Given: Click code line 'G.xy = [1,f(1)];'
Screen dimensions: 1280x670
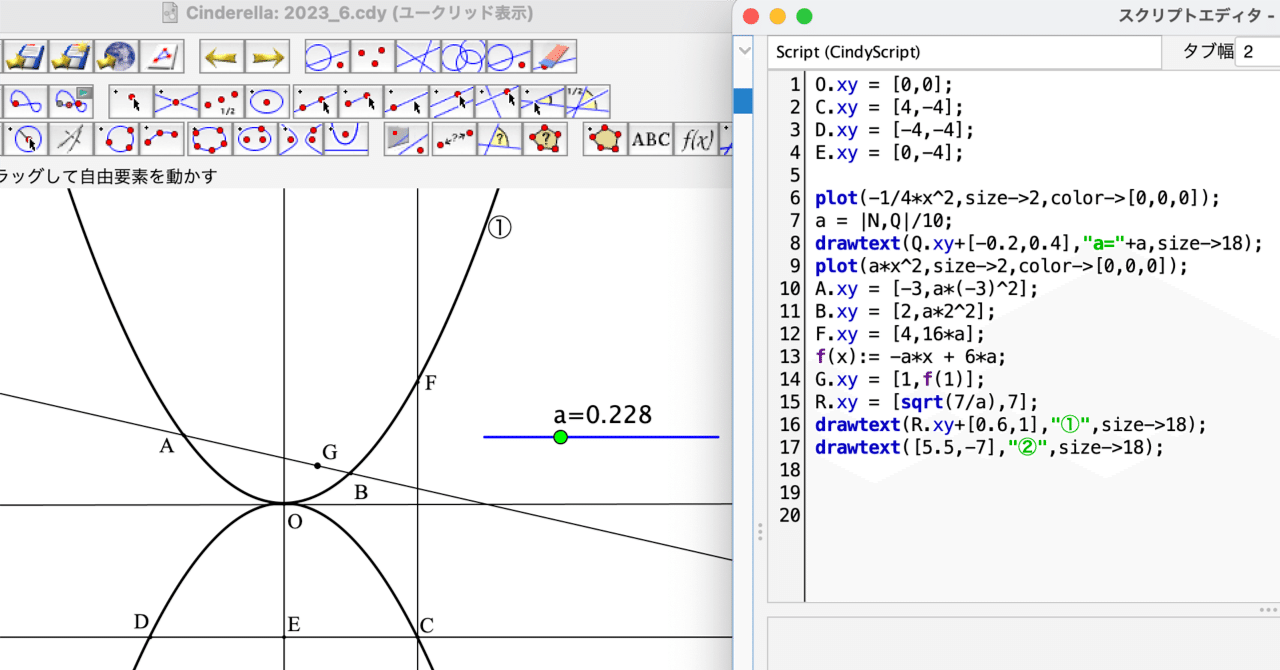Looking at the screenshot, I should 900,380.
